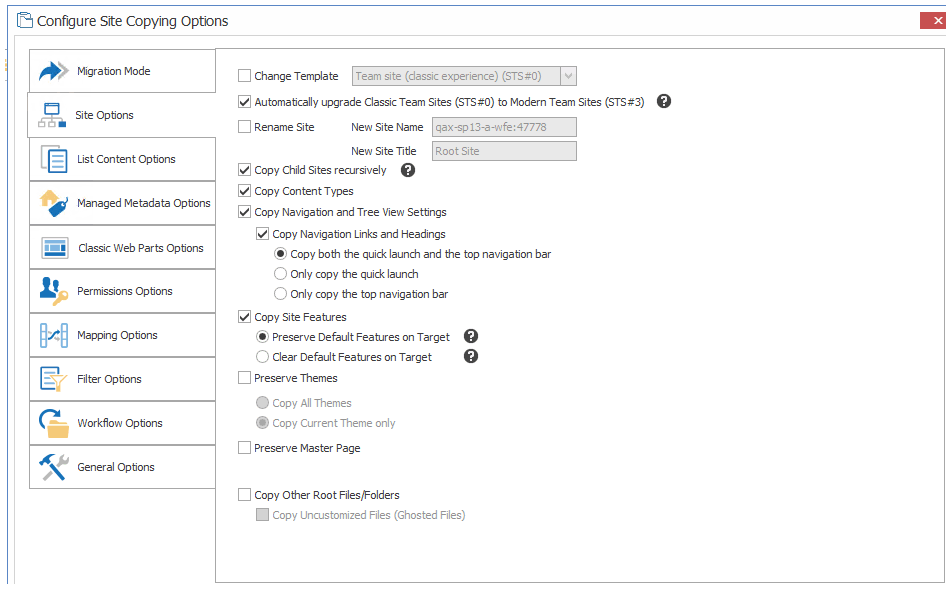The width and height of the screenshot is (950, 593).
Task: Open List Content Options via its icon
Action: click(x=53, y=158)
